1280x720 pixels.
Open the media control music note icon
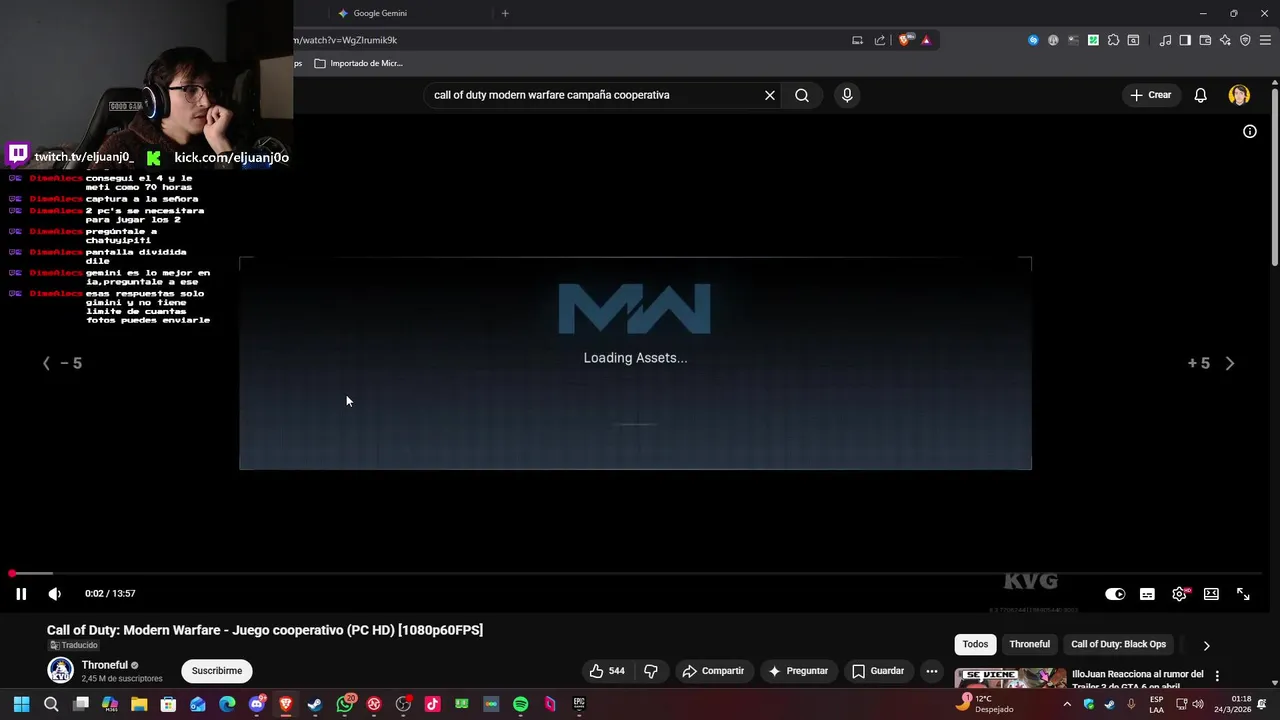[1165, 40]
